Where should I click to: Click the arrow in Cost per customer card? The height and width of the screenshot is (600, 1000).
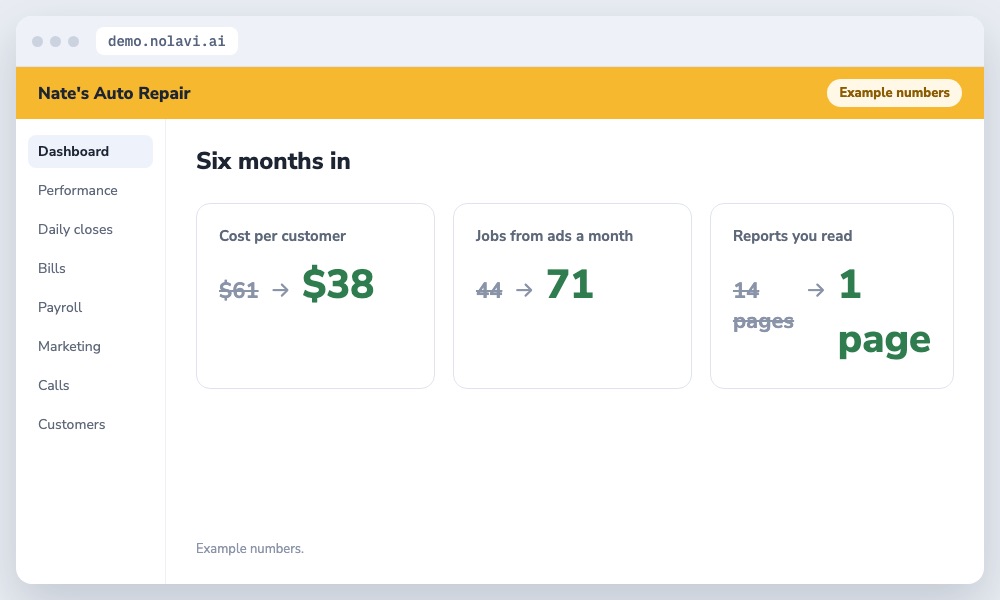281,290
